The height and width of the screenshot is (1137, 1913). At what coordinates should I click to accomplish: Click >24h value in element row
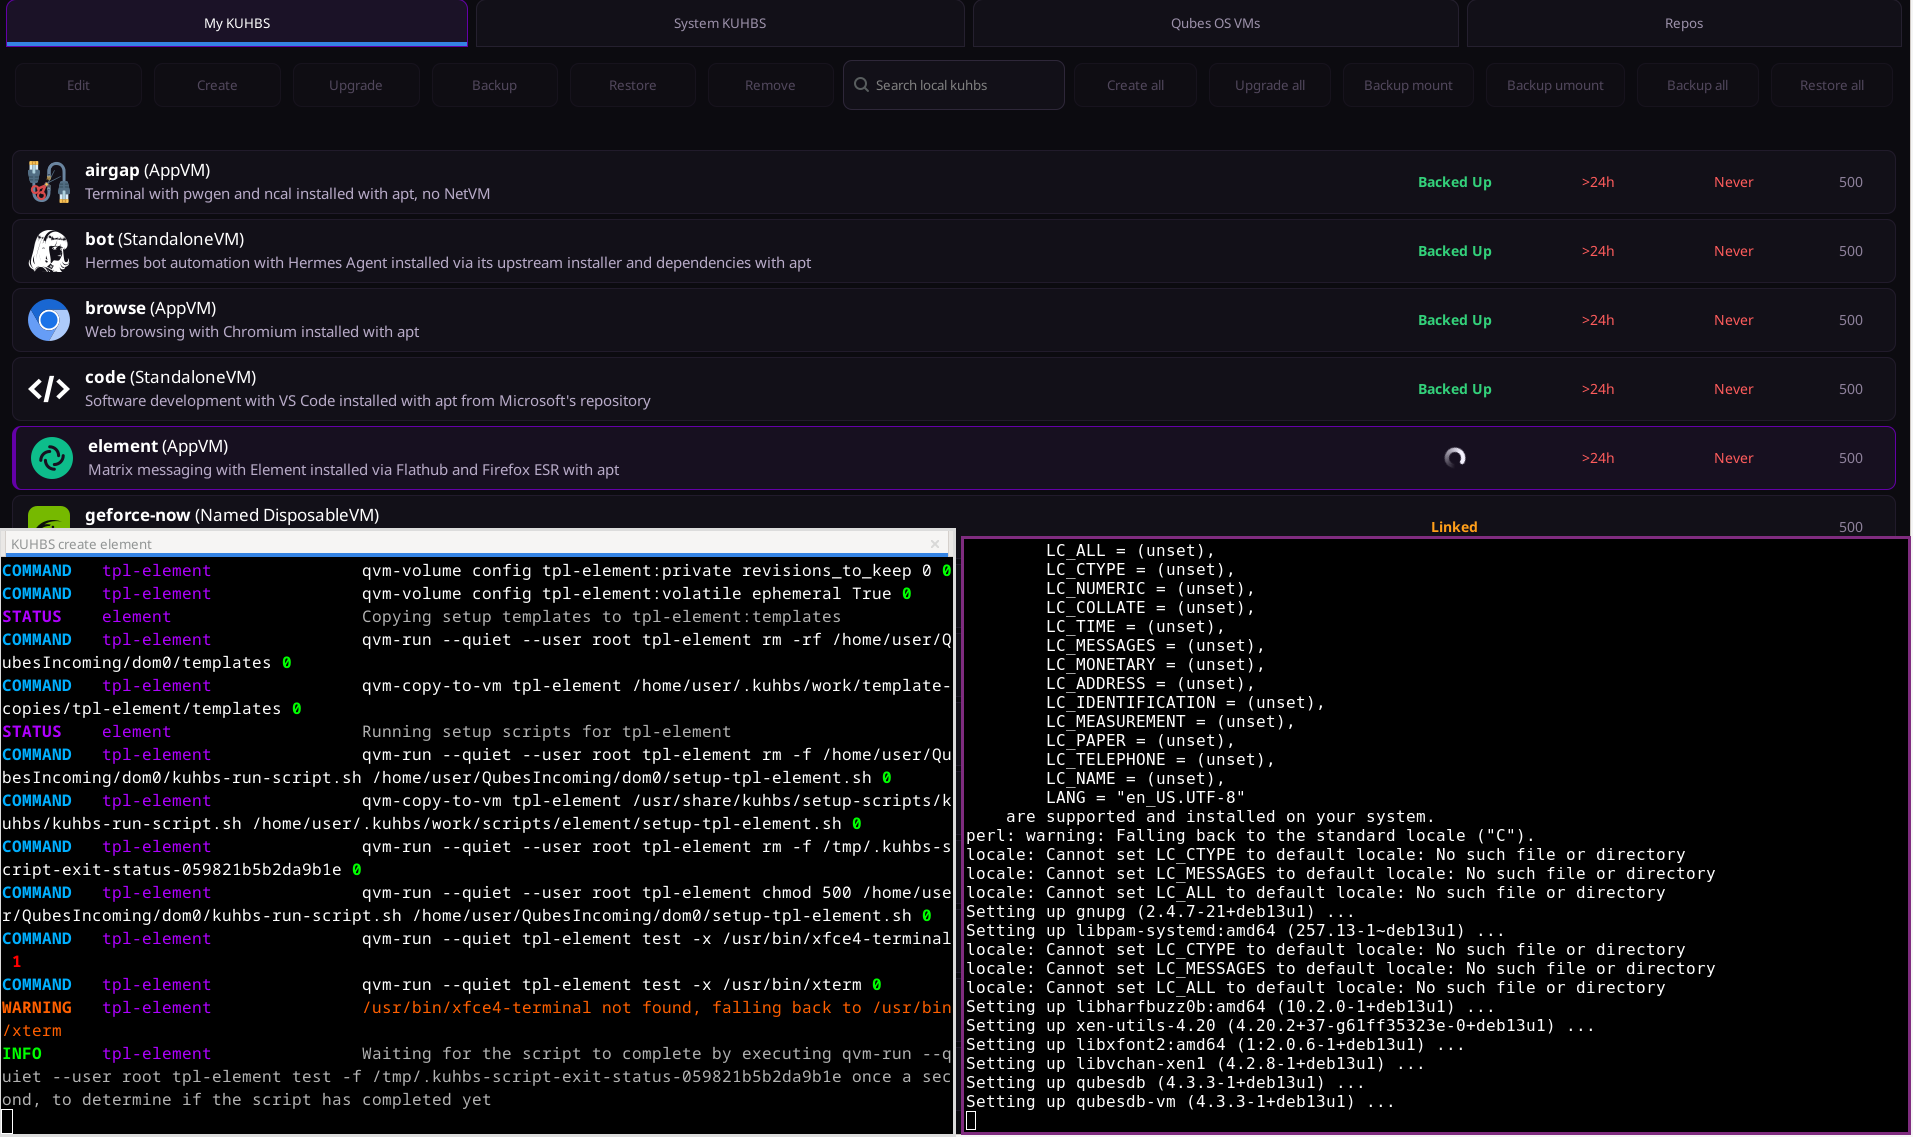(1597, 458)
